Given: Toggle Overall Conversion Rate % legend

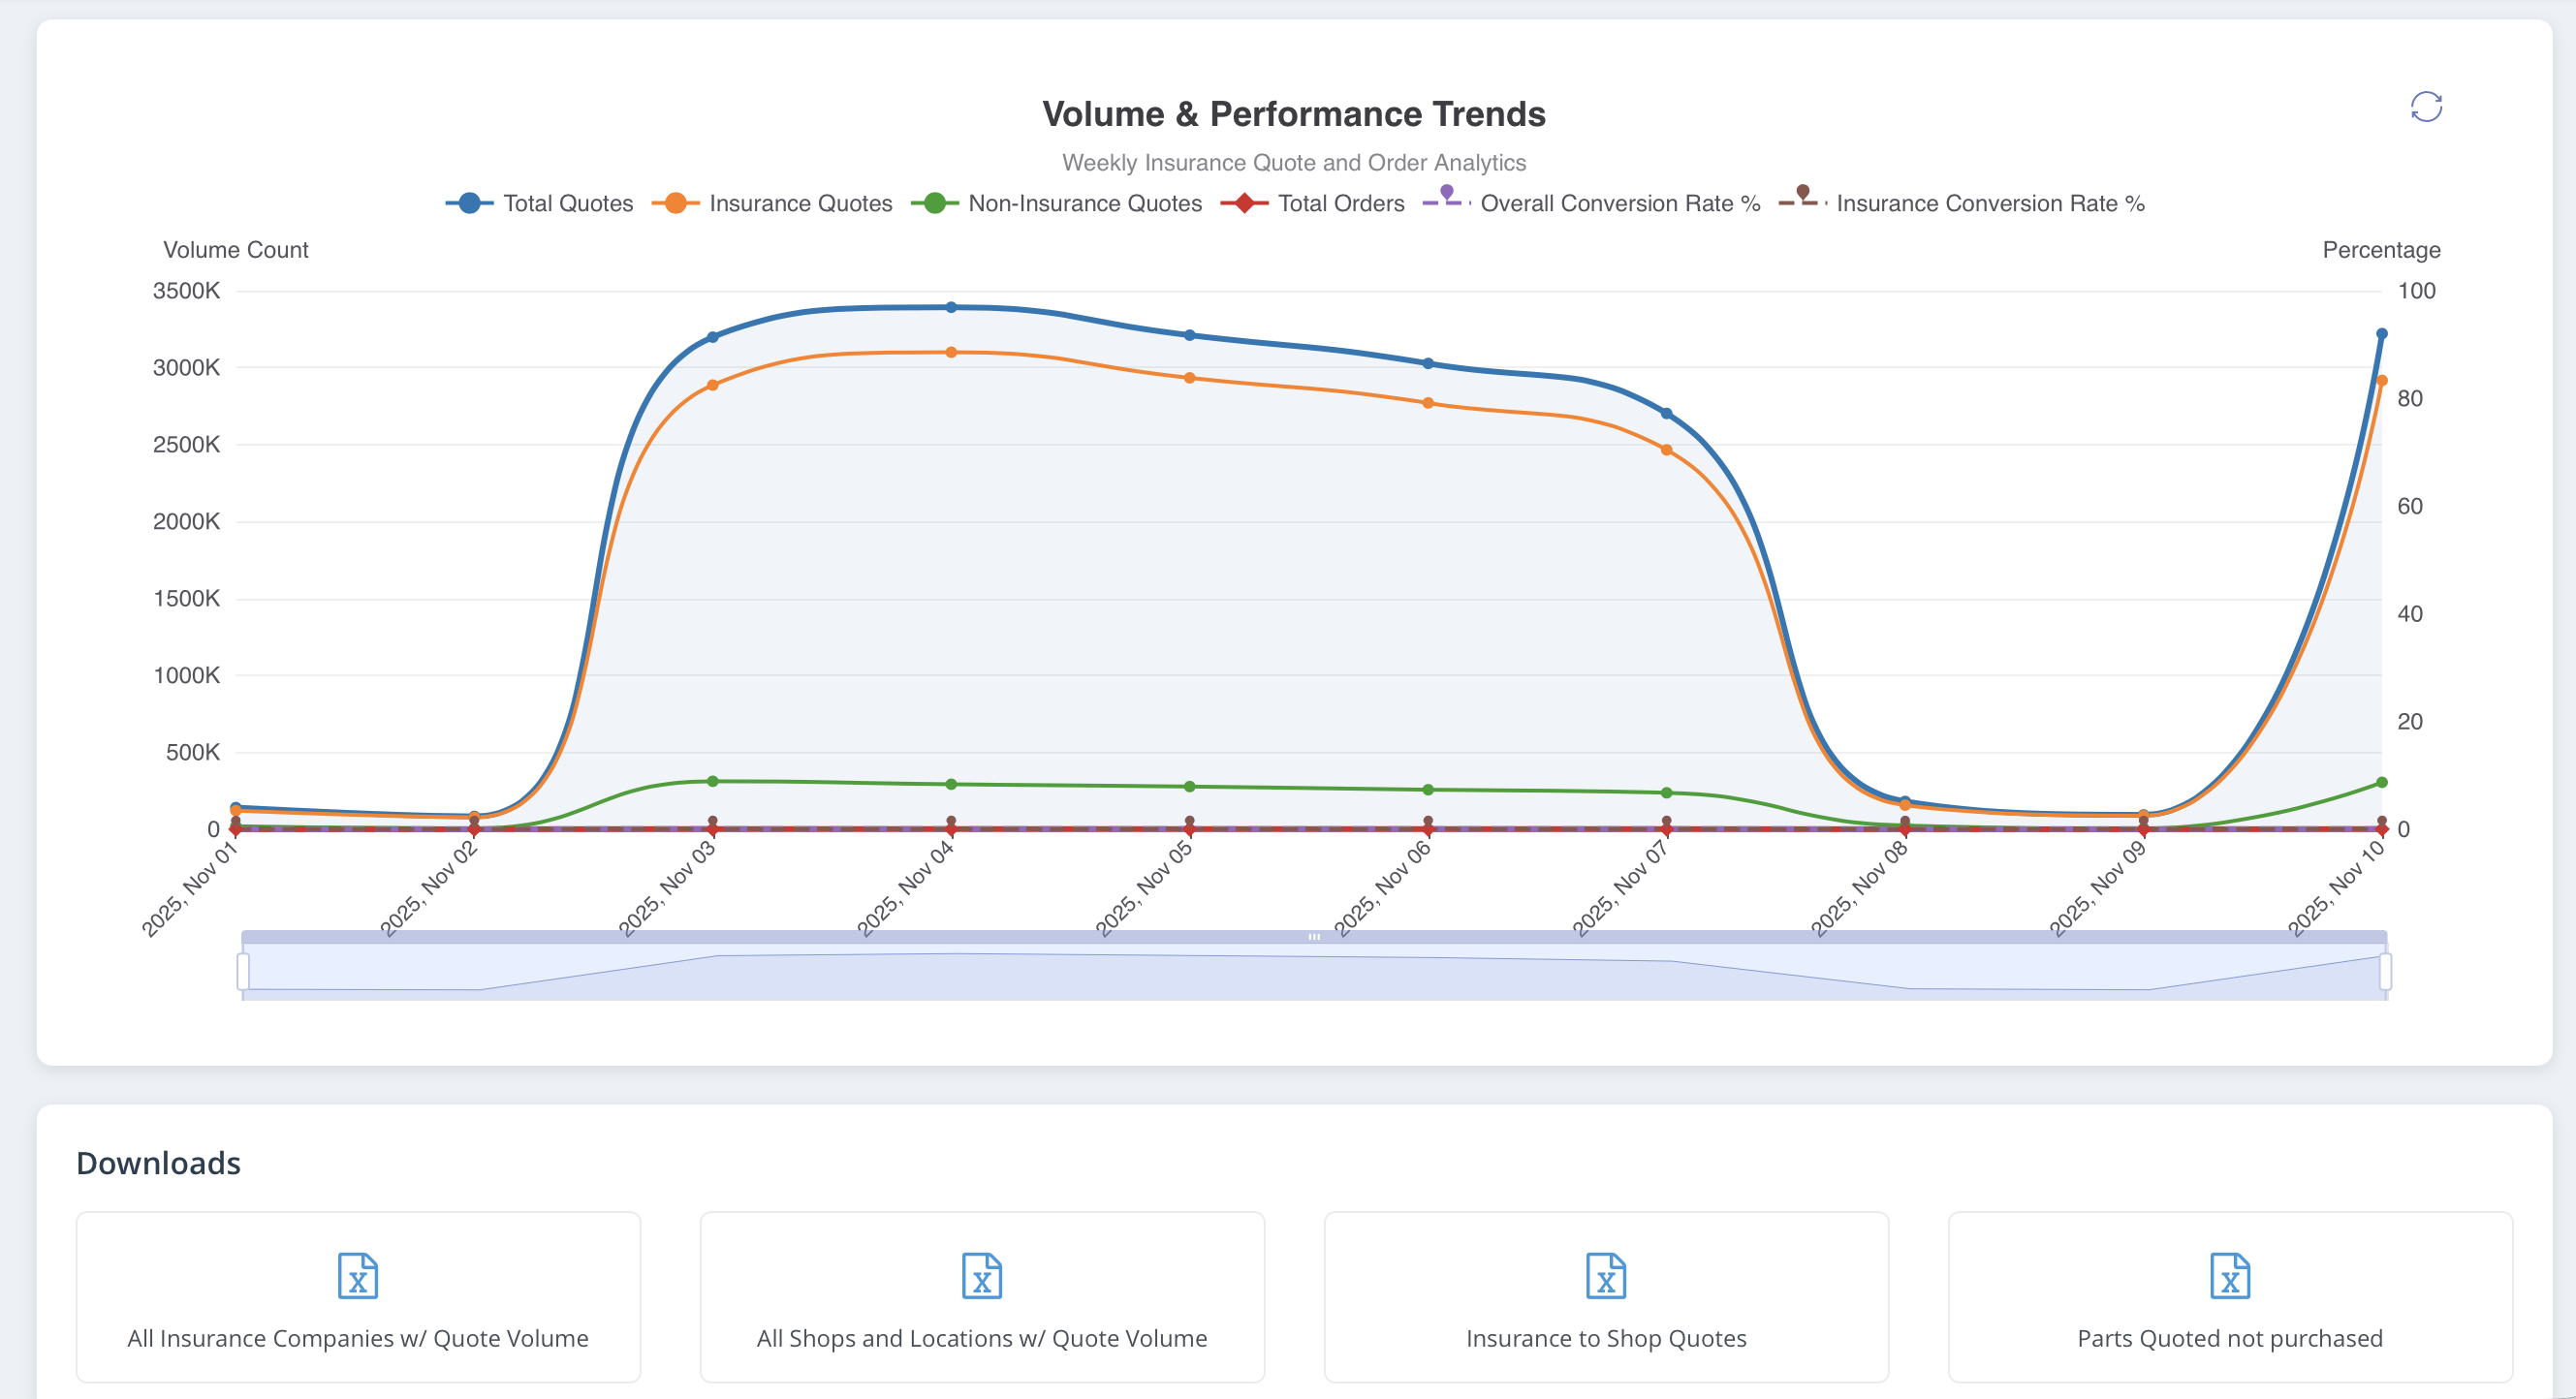Looking at the screenshot, I should 1592,203.
